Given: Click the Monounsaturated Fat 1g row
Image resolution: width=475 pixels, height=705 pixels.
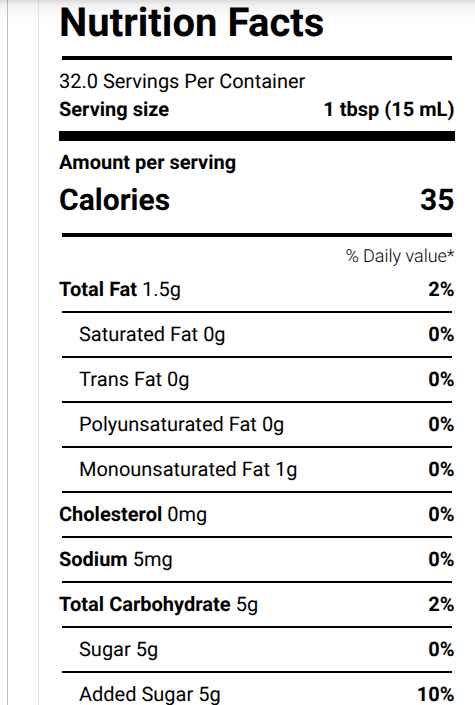Looking at the screenshot, I should point(257,469).
